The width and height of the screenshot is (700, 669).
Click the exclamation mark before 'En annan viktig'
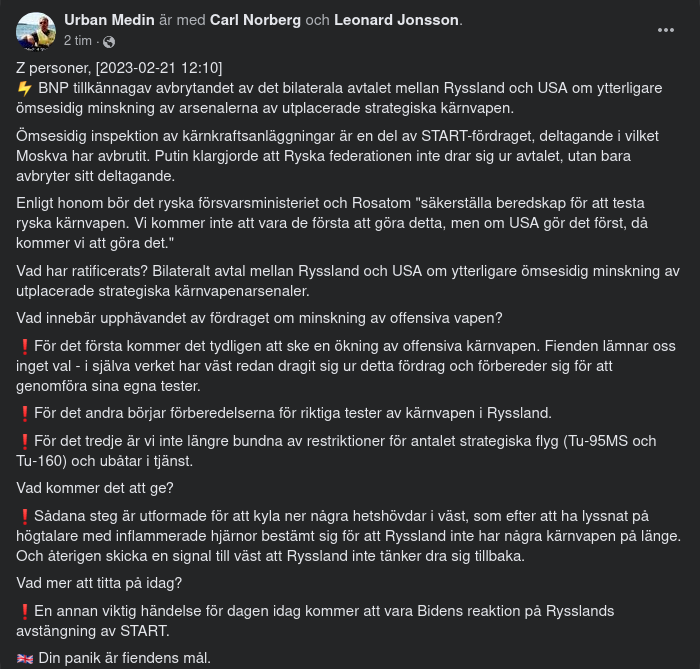[25, 611]
